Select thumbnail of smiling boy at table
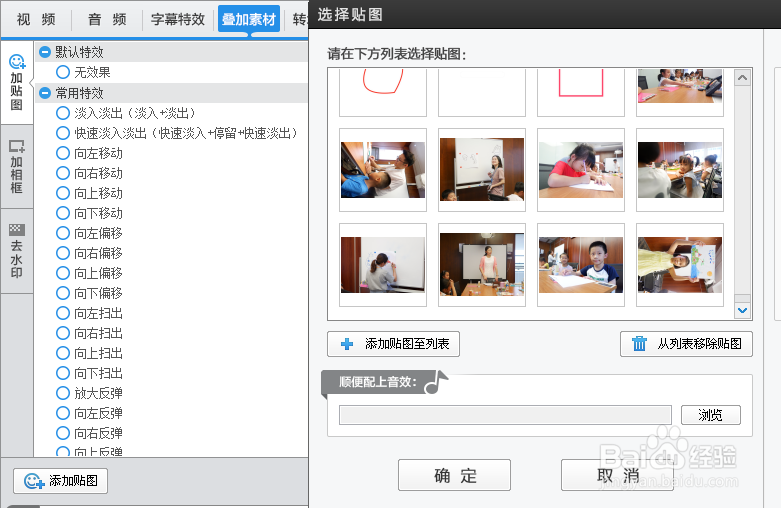 581,265
